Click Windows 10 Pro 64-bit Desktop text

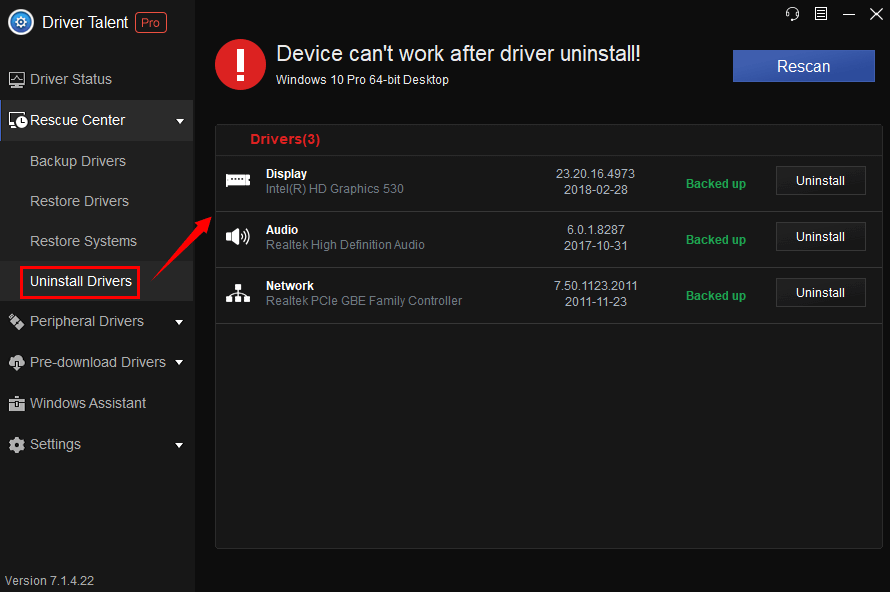[362, 80]
